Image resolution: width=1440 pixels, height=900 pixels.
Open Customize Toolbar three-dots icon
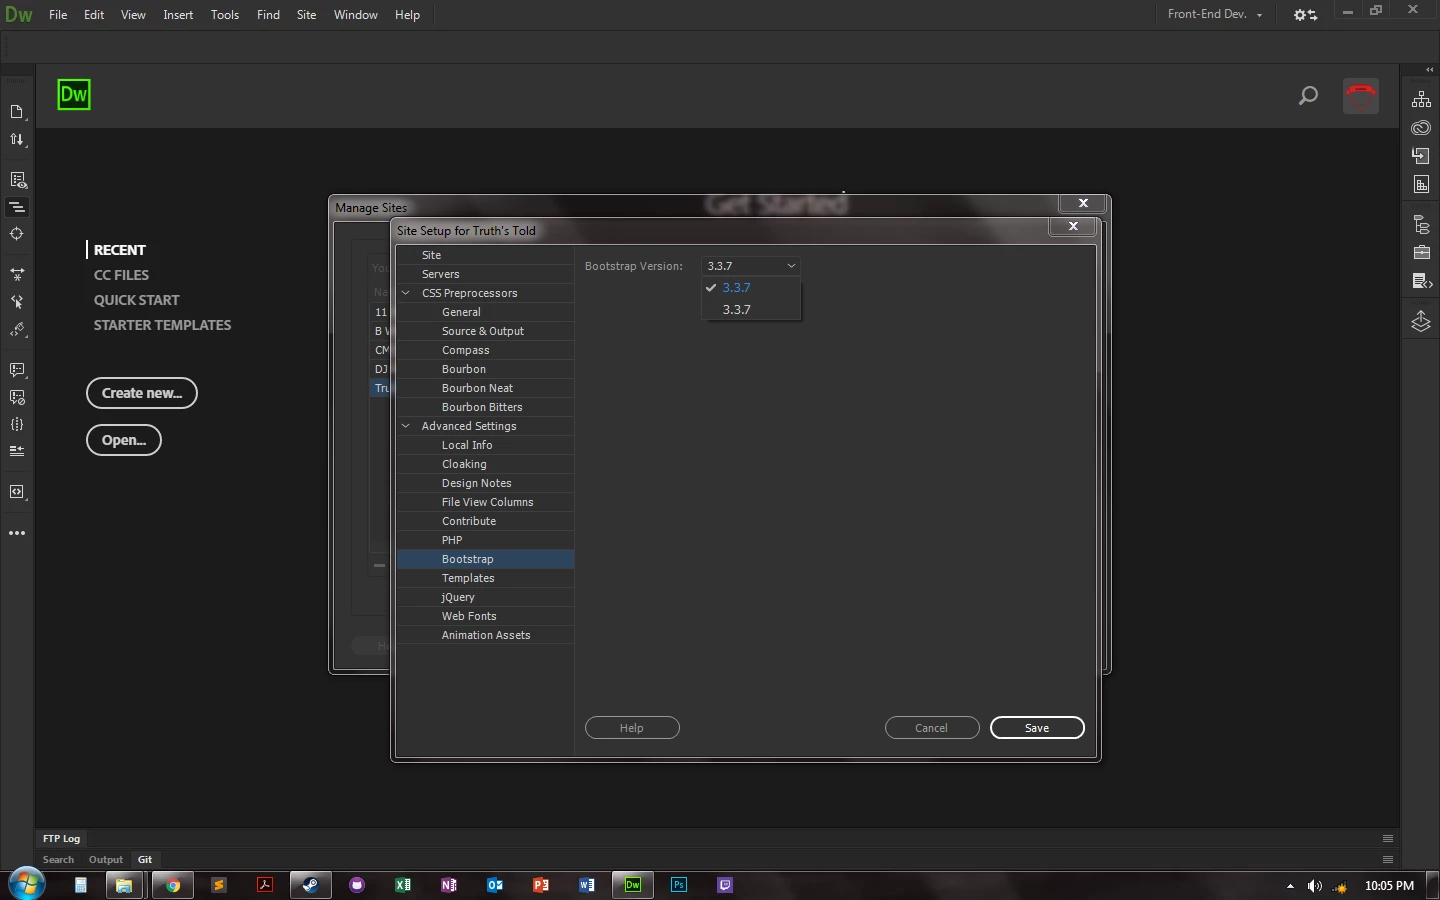17,533
